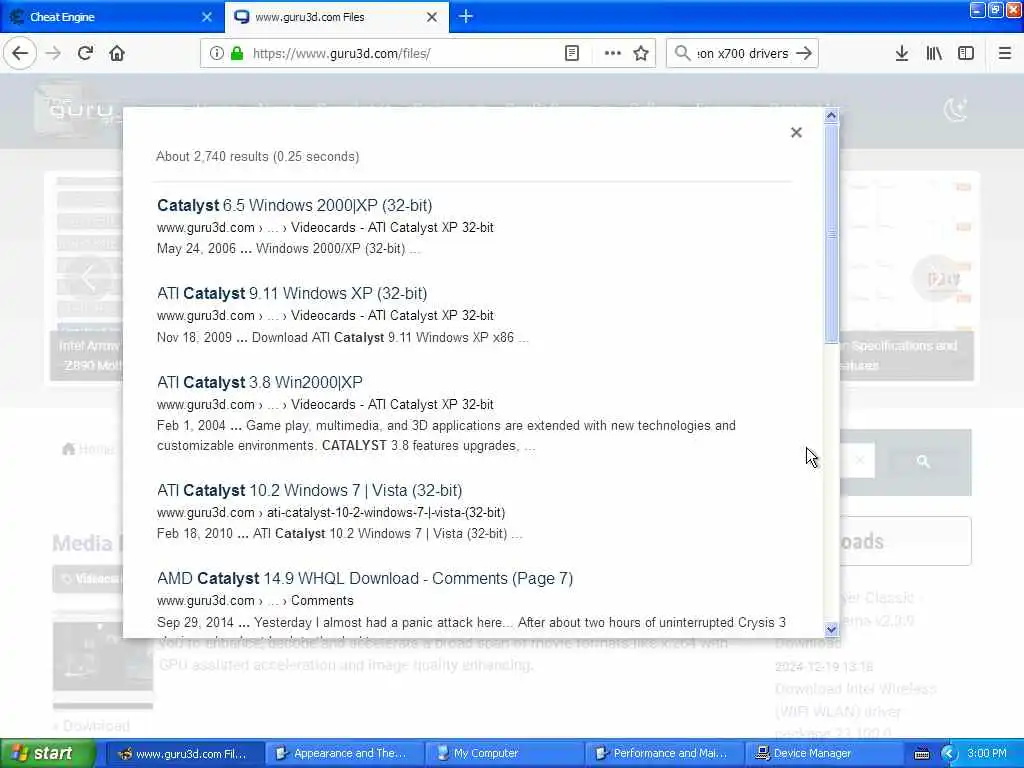Expand hidden tray icons arrow

click(948, 754)
